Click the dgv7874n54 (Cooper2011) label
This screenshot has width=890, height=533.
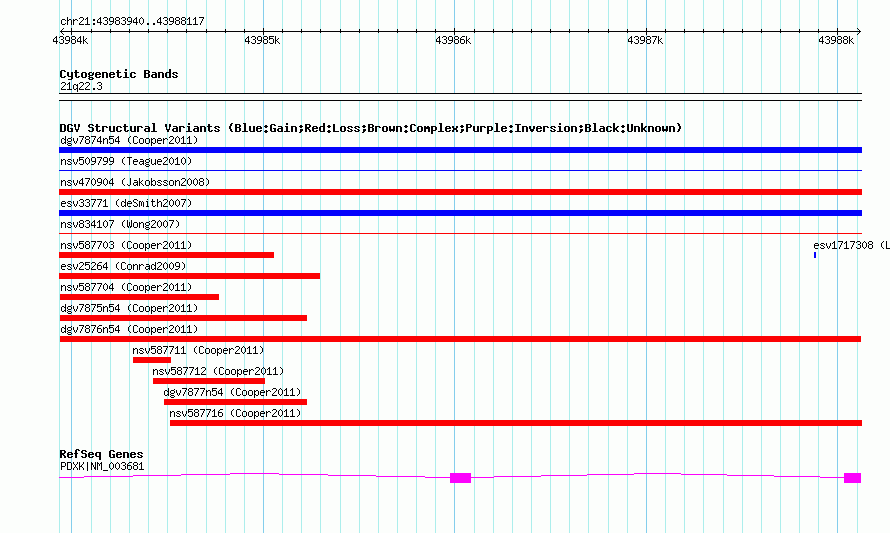pos(129,140)
